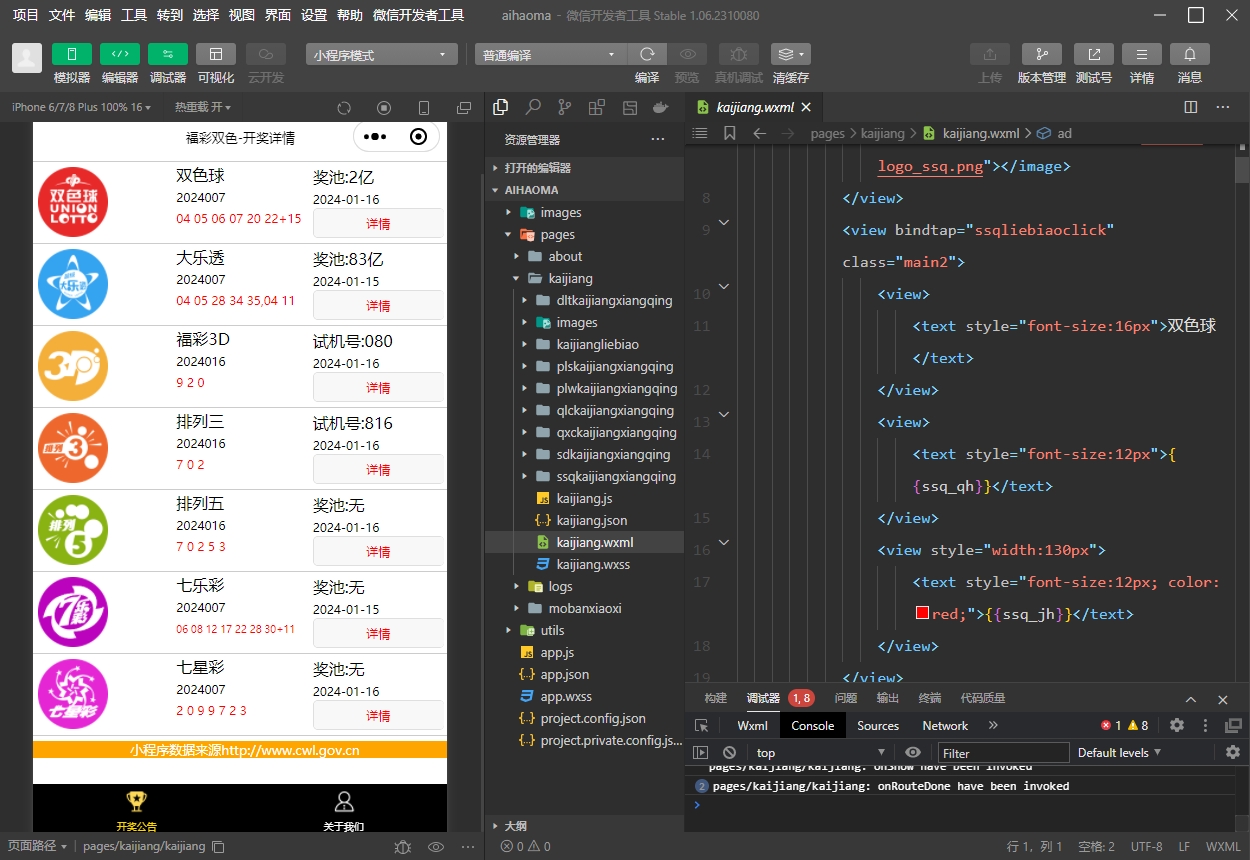This screenshot has width=1250, height=860.
Task: Click 详情 button in the 七星彩 row
Action: [x=378, y=715]
